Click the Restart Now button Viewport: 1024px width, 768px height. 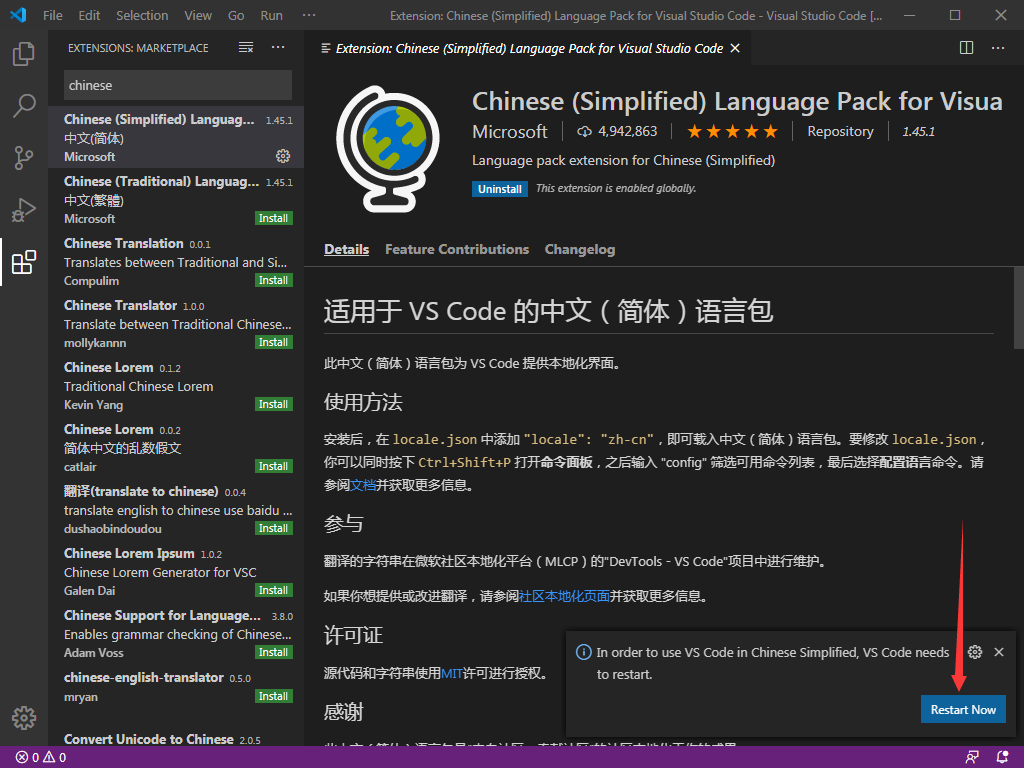pyautogui.click(x=963, y=709)
